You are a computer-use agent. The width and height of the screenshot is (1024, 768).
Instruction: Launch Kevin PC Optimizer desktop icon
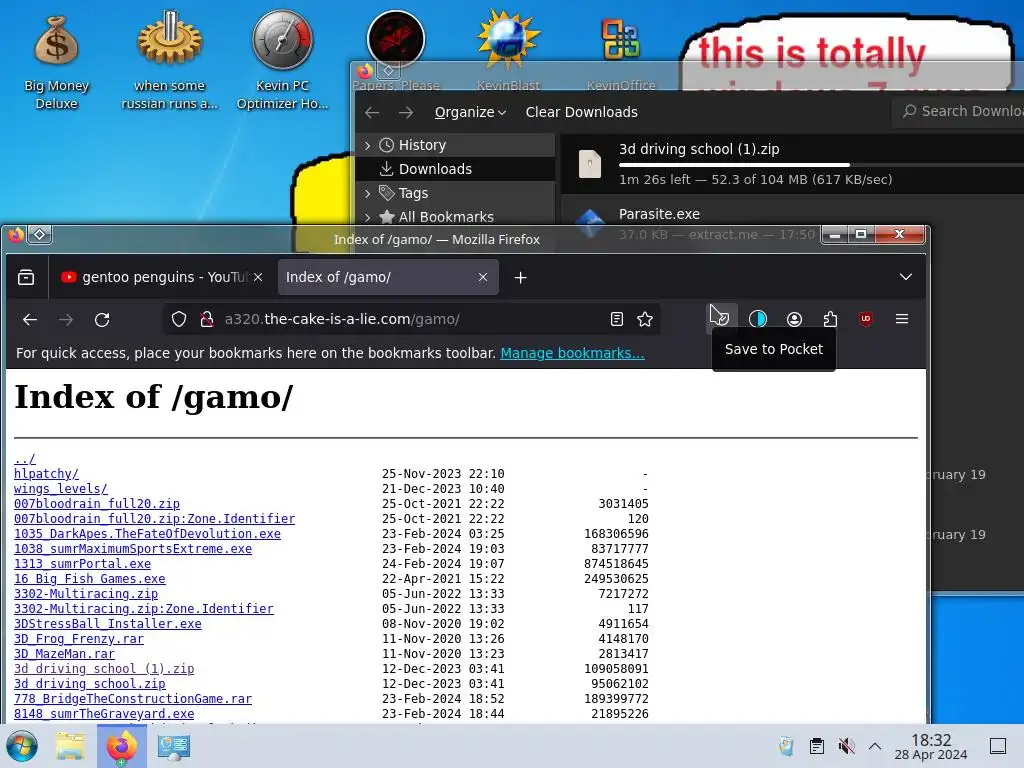click(282, 60)
